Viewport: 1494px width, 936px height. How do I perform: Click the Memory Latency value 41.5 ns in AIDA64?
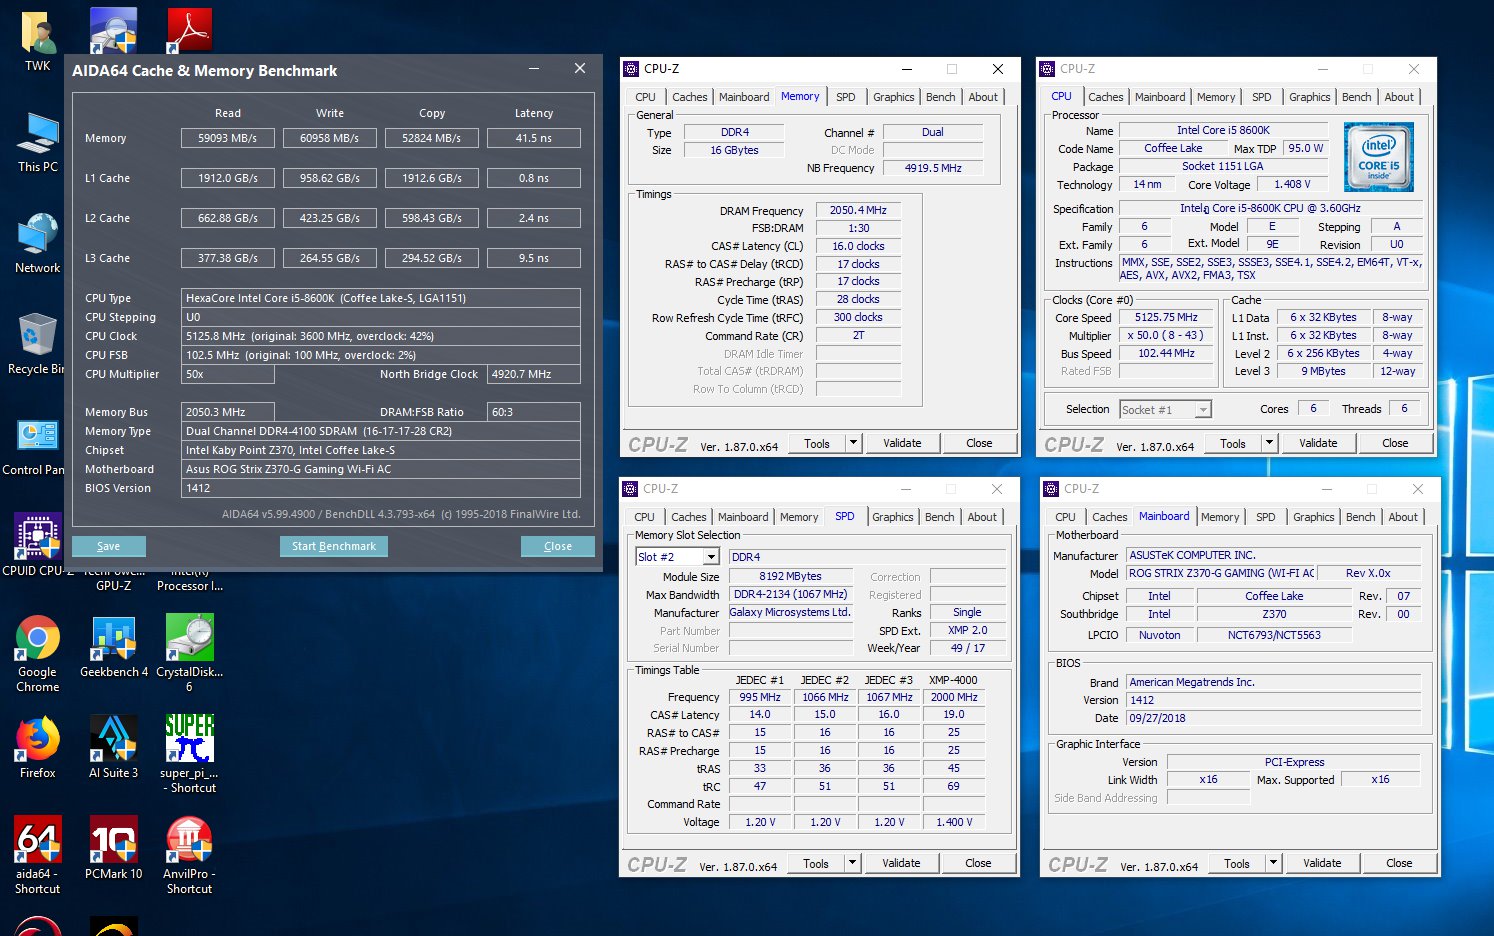coord(534,138)
